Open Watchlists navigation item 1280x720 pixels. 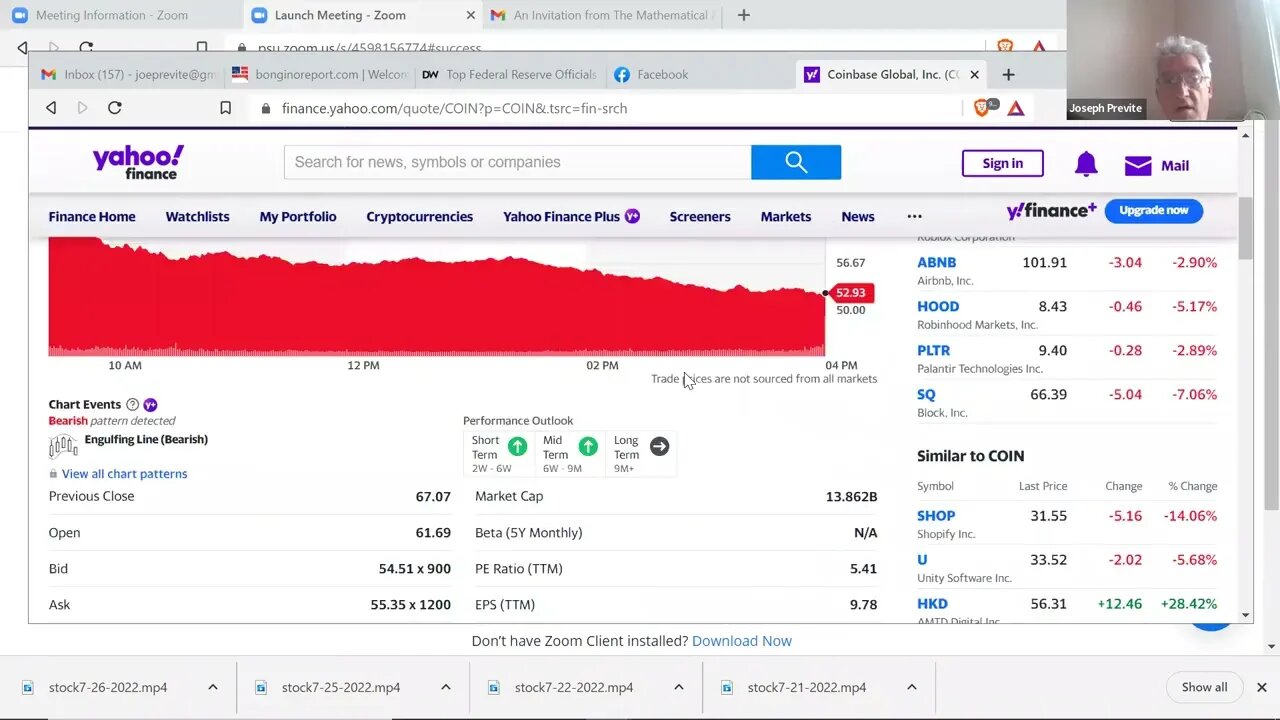coord(197,216)
